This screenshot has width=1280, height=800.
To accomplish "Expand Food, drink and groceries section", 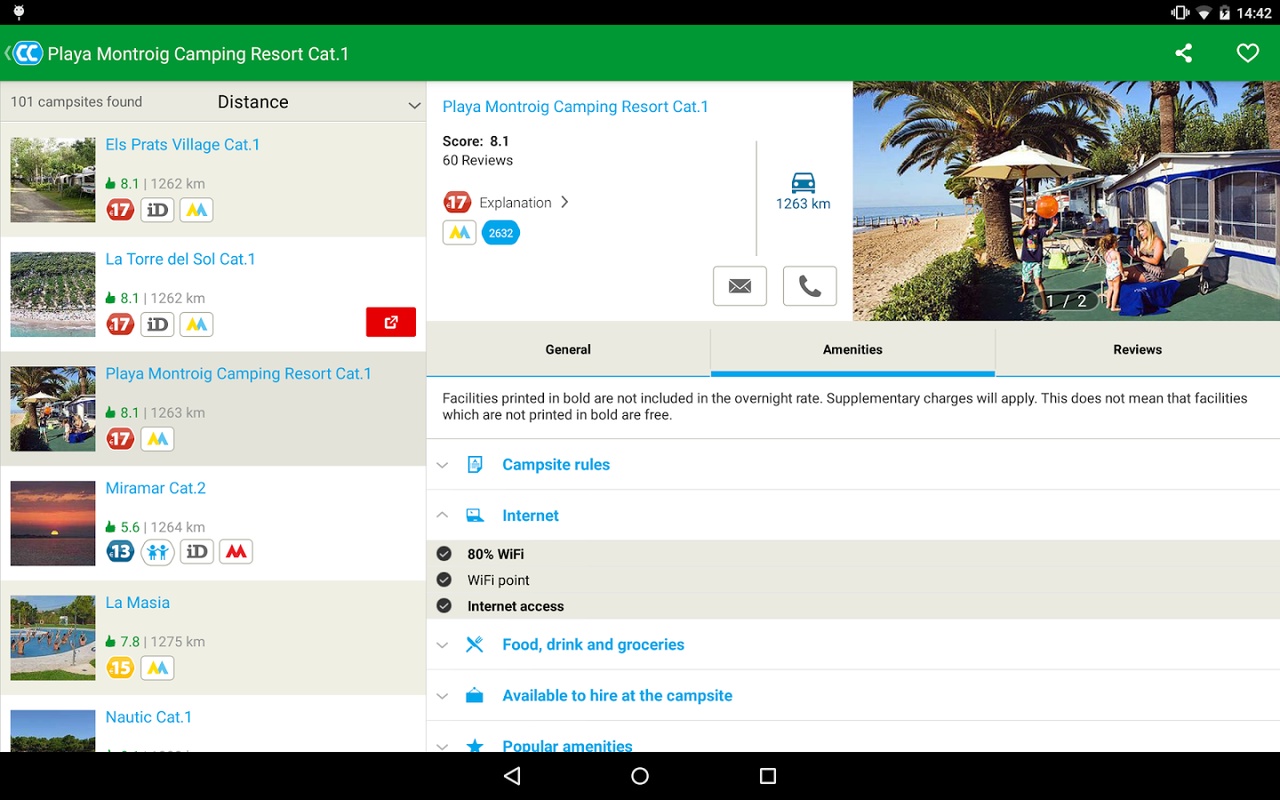I will tap(853, 644).
